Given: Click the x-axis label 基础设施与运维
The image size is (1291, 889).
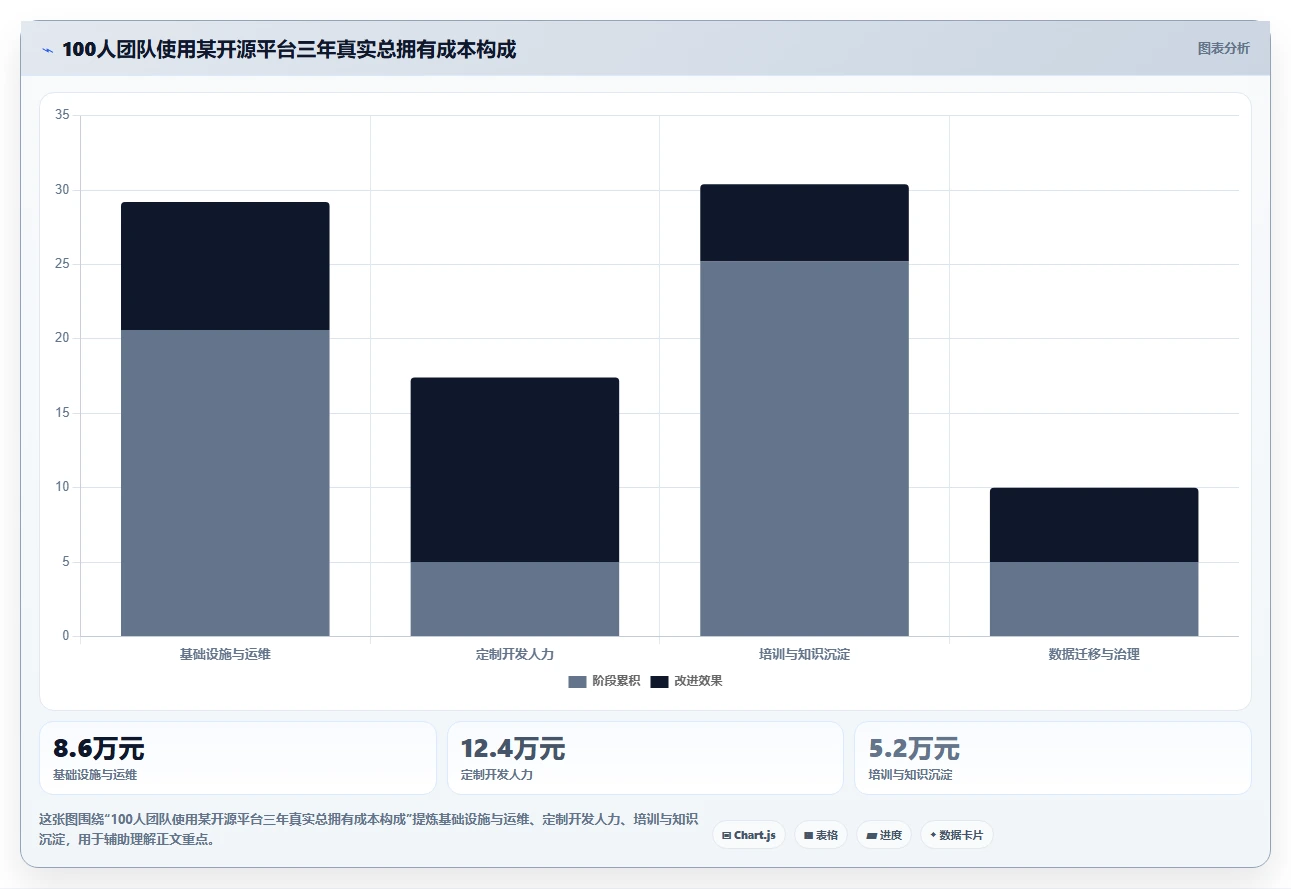Looking at the screenshot, I should [x=225, y=655].
